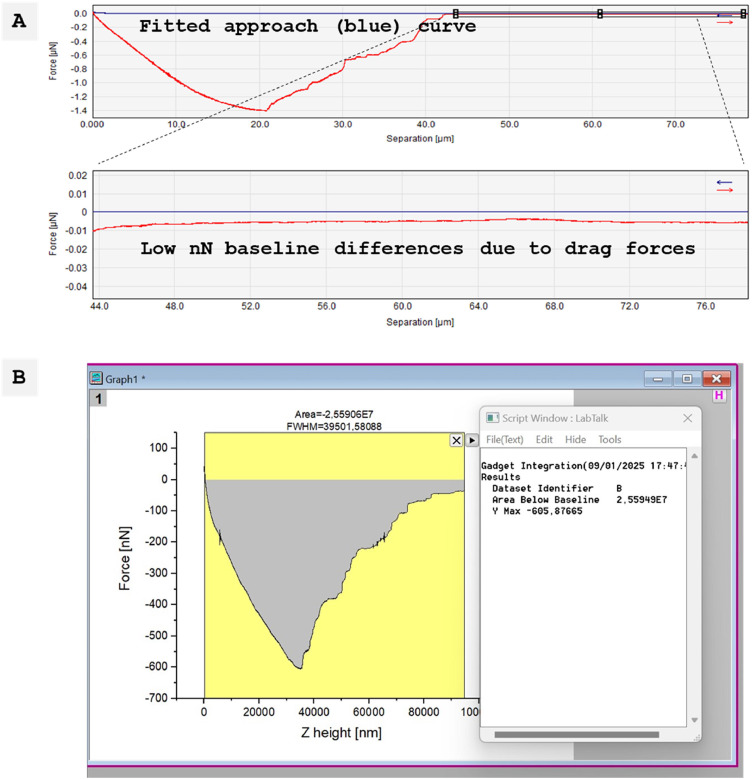
Task: Close the yellow integration gadget with X
Action: point(456,440)
